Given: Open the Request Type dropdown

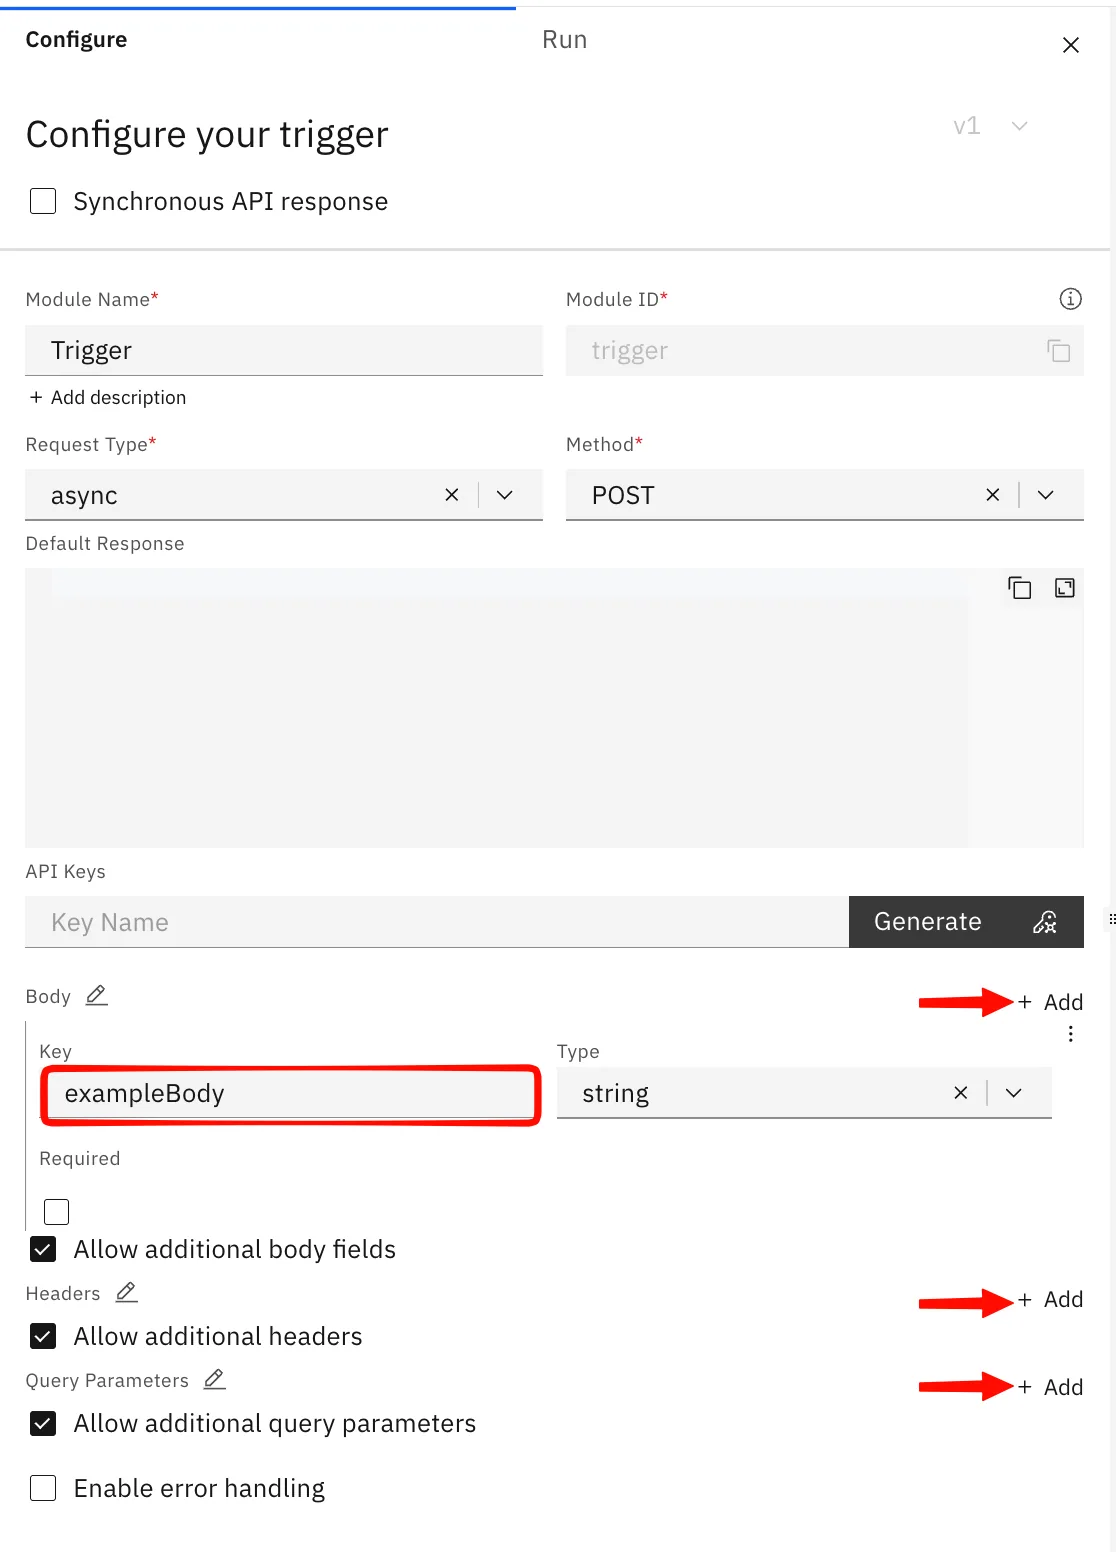Looking at the screenshot, I should (x=505, y=495).
